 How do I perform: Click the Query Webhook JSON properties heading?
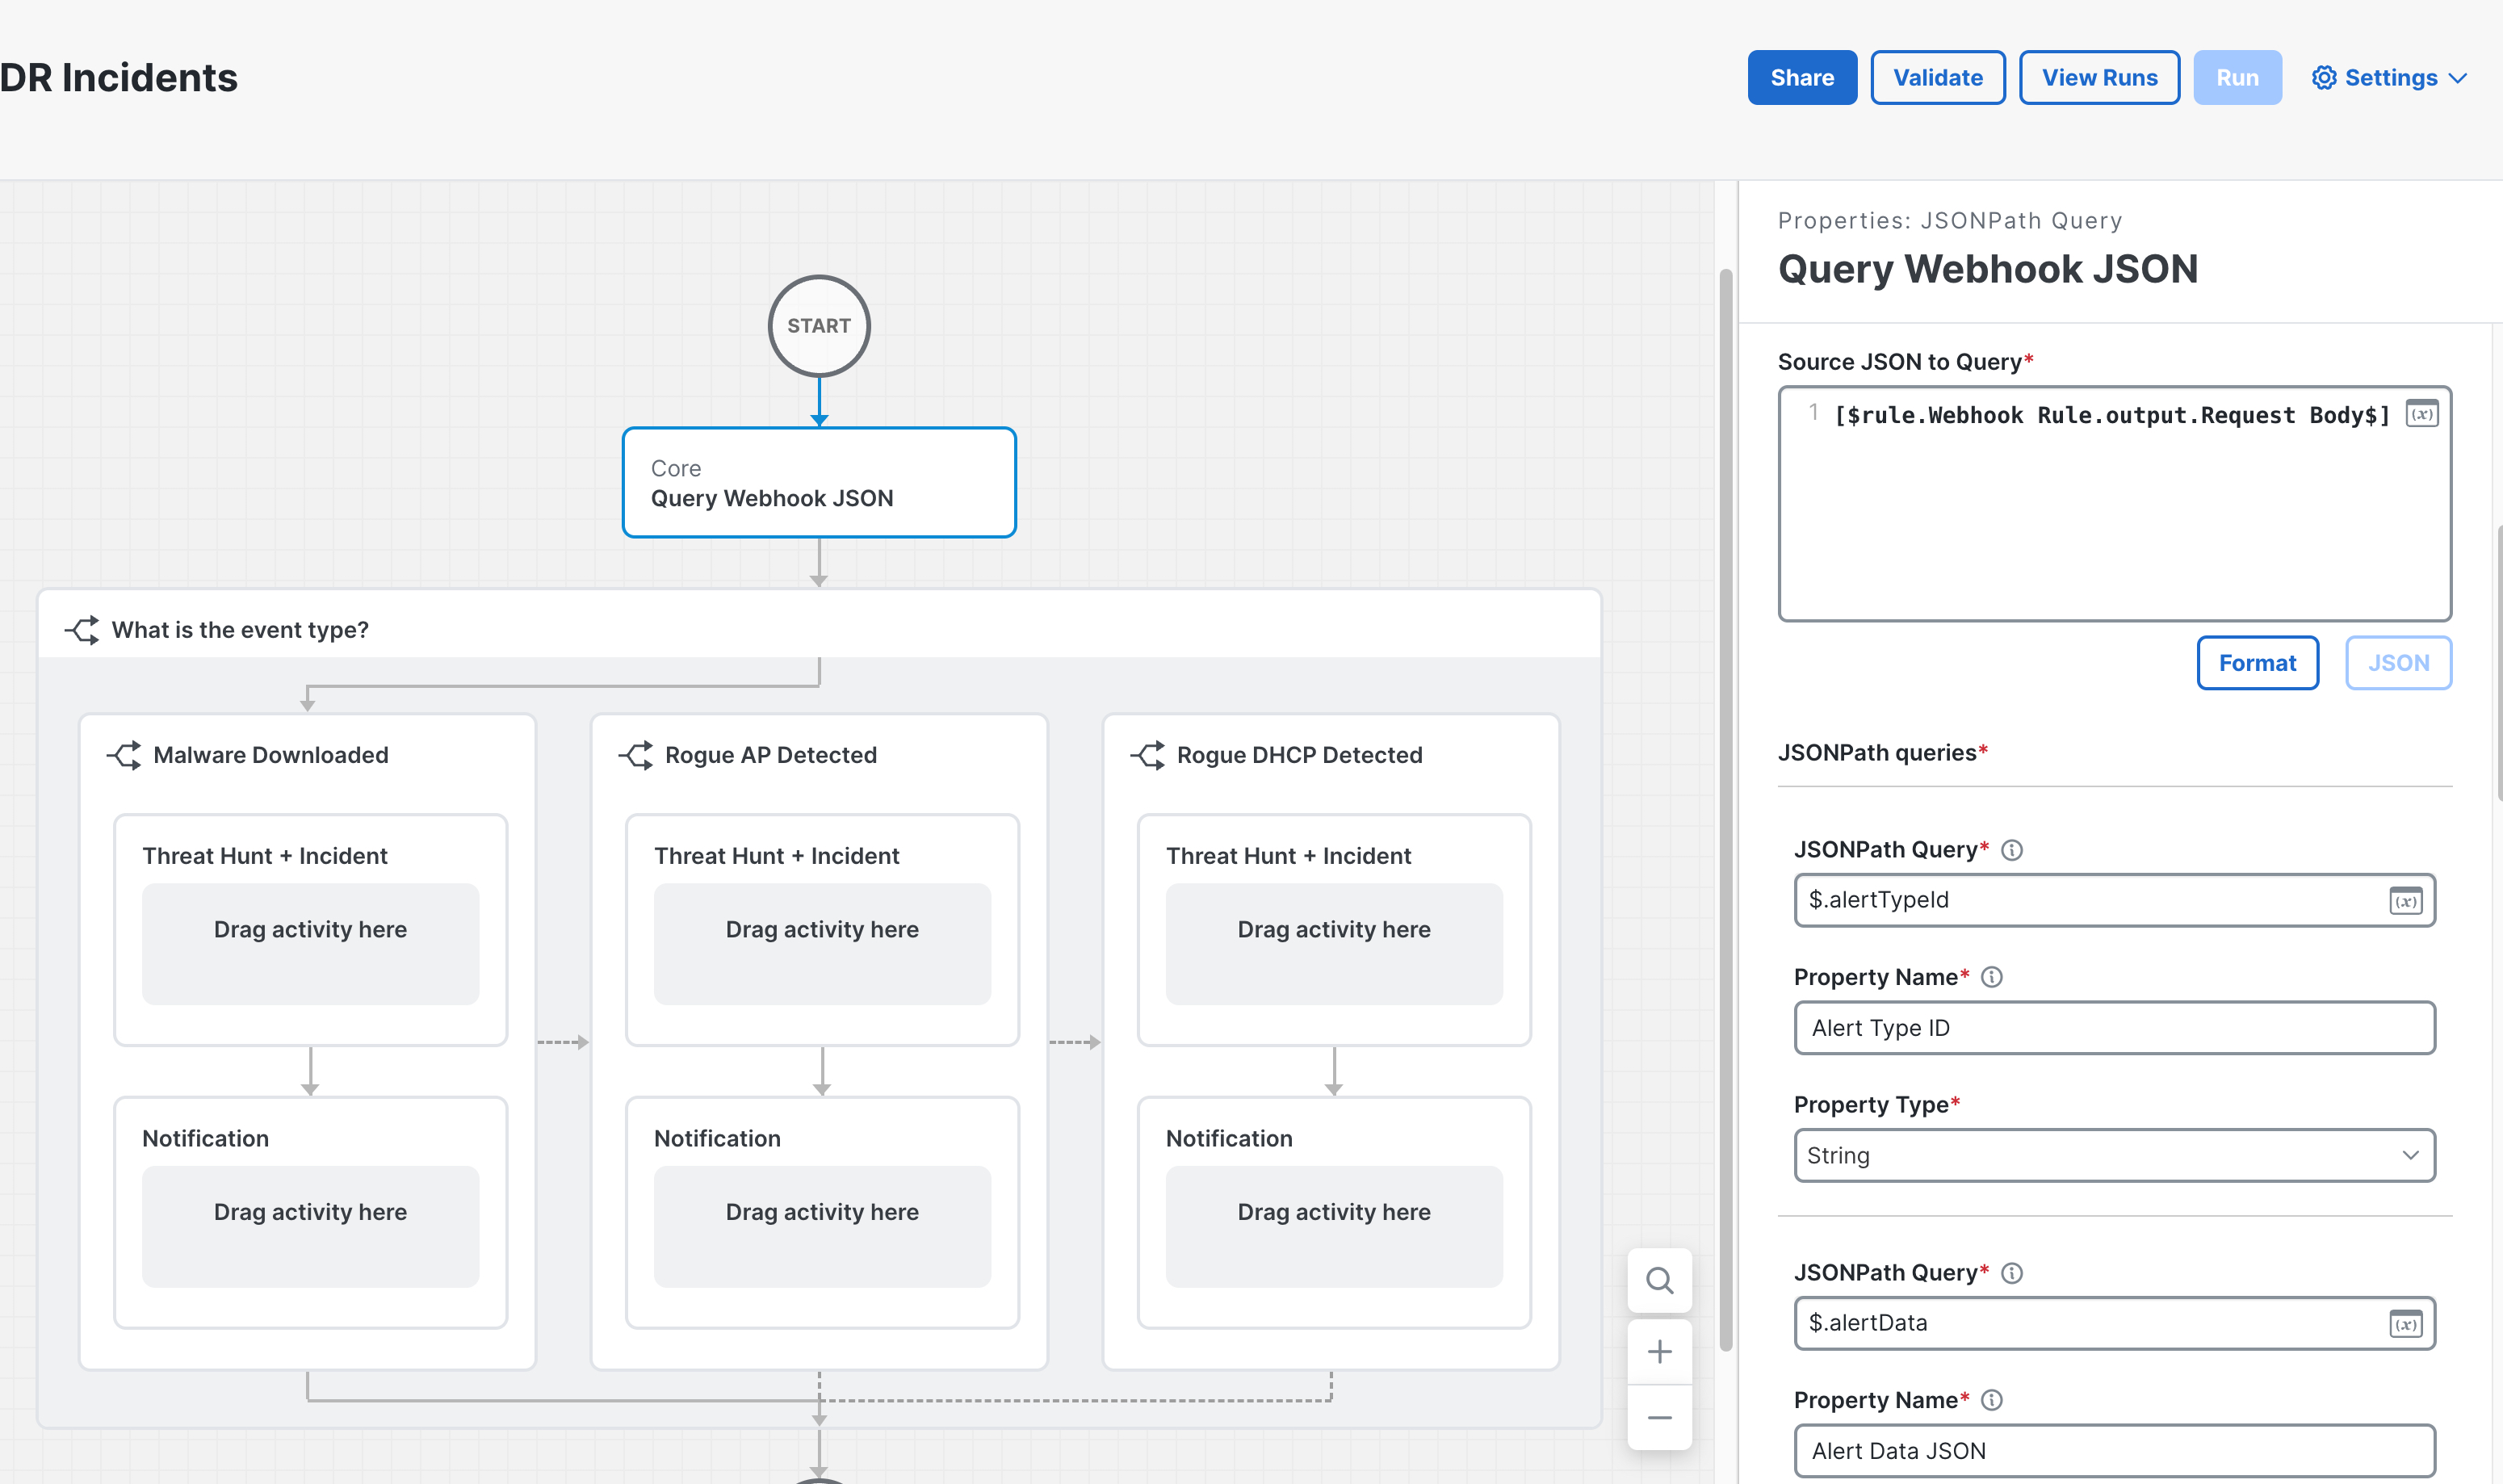(x=1987, y=269)
